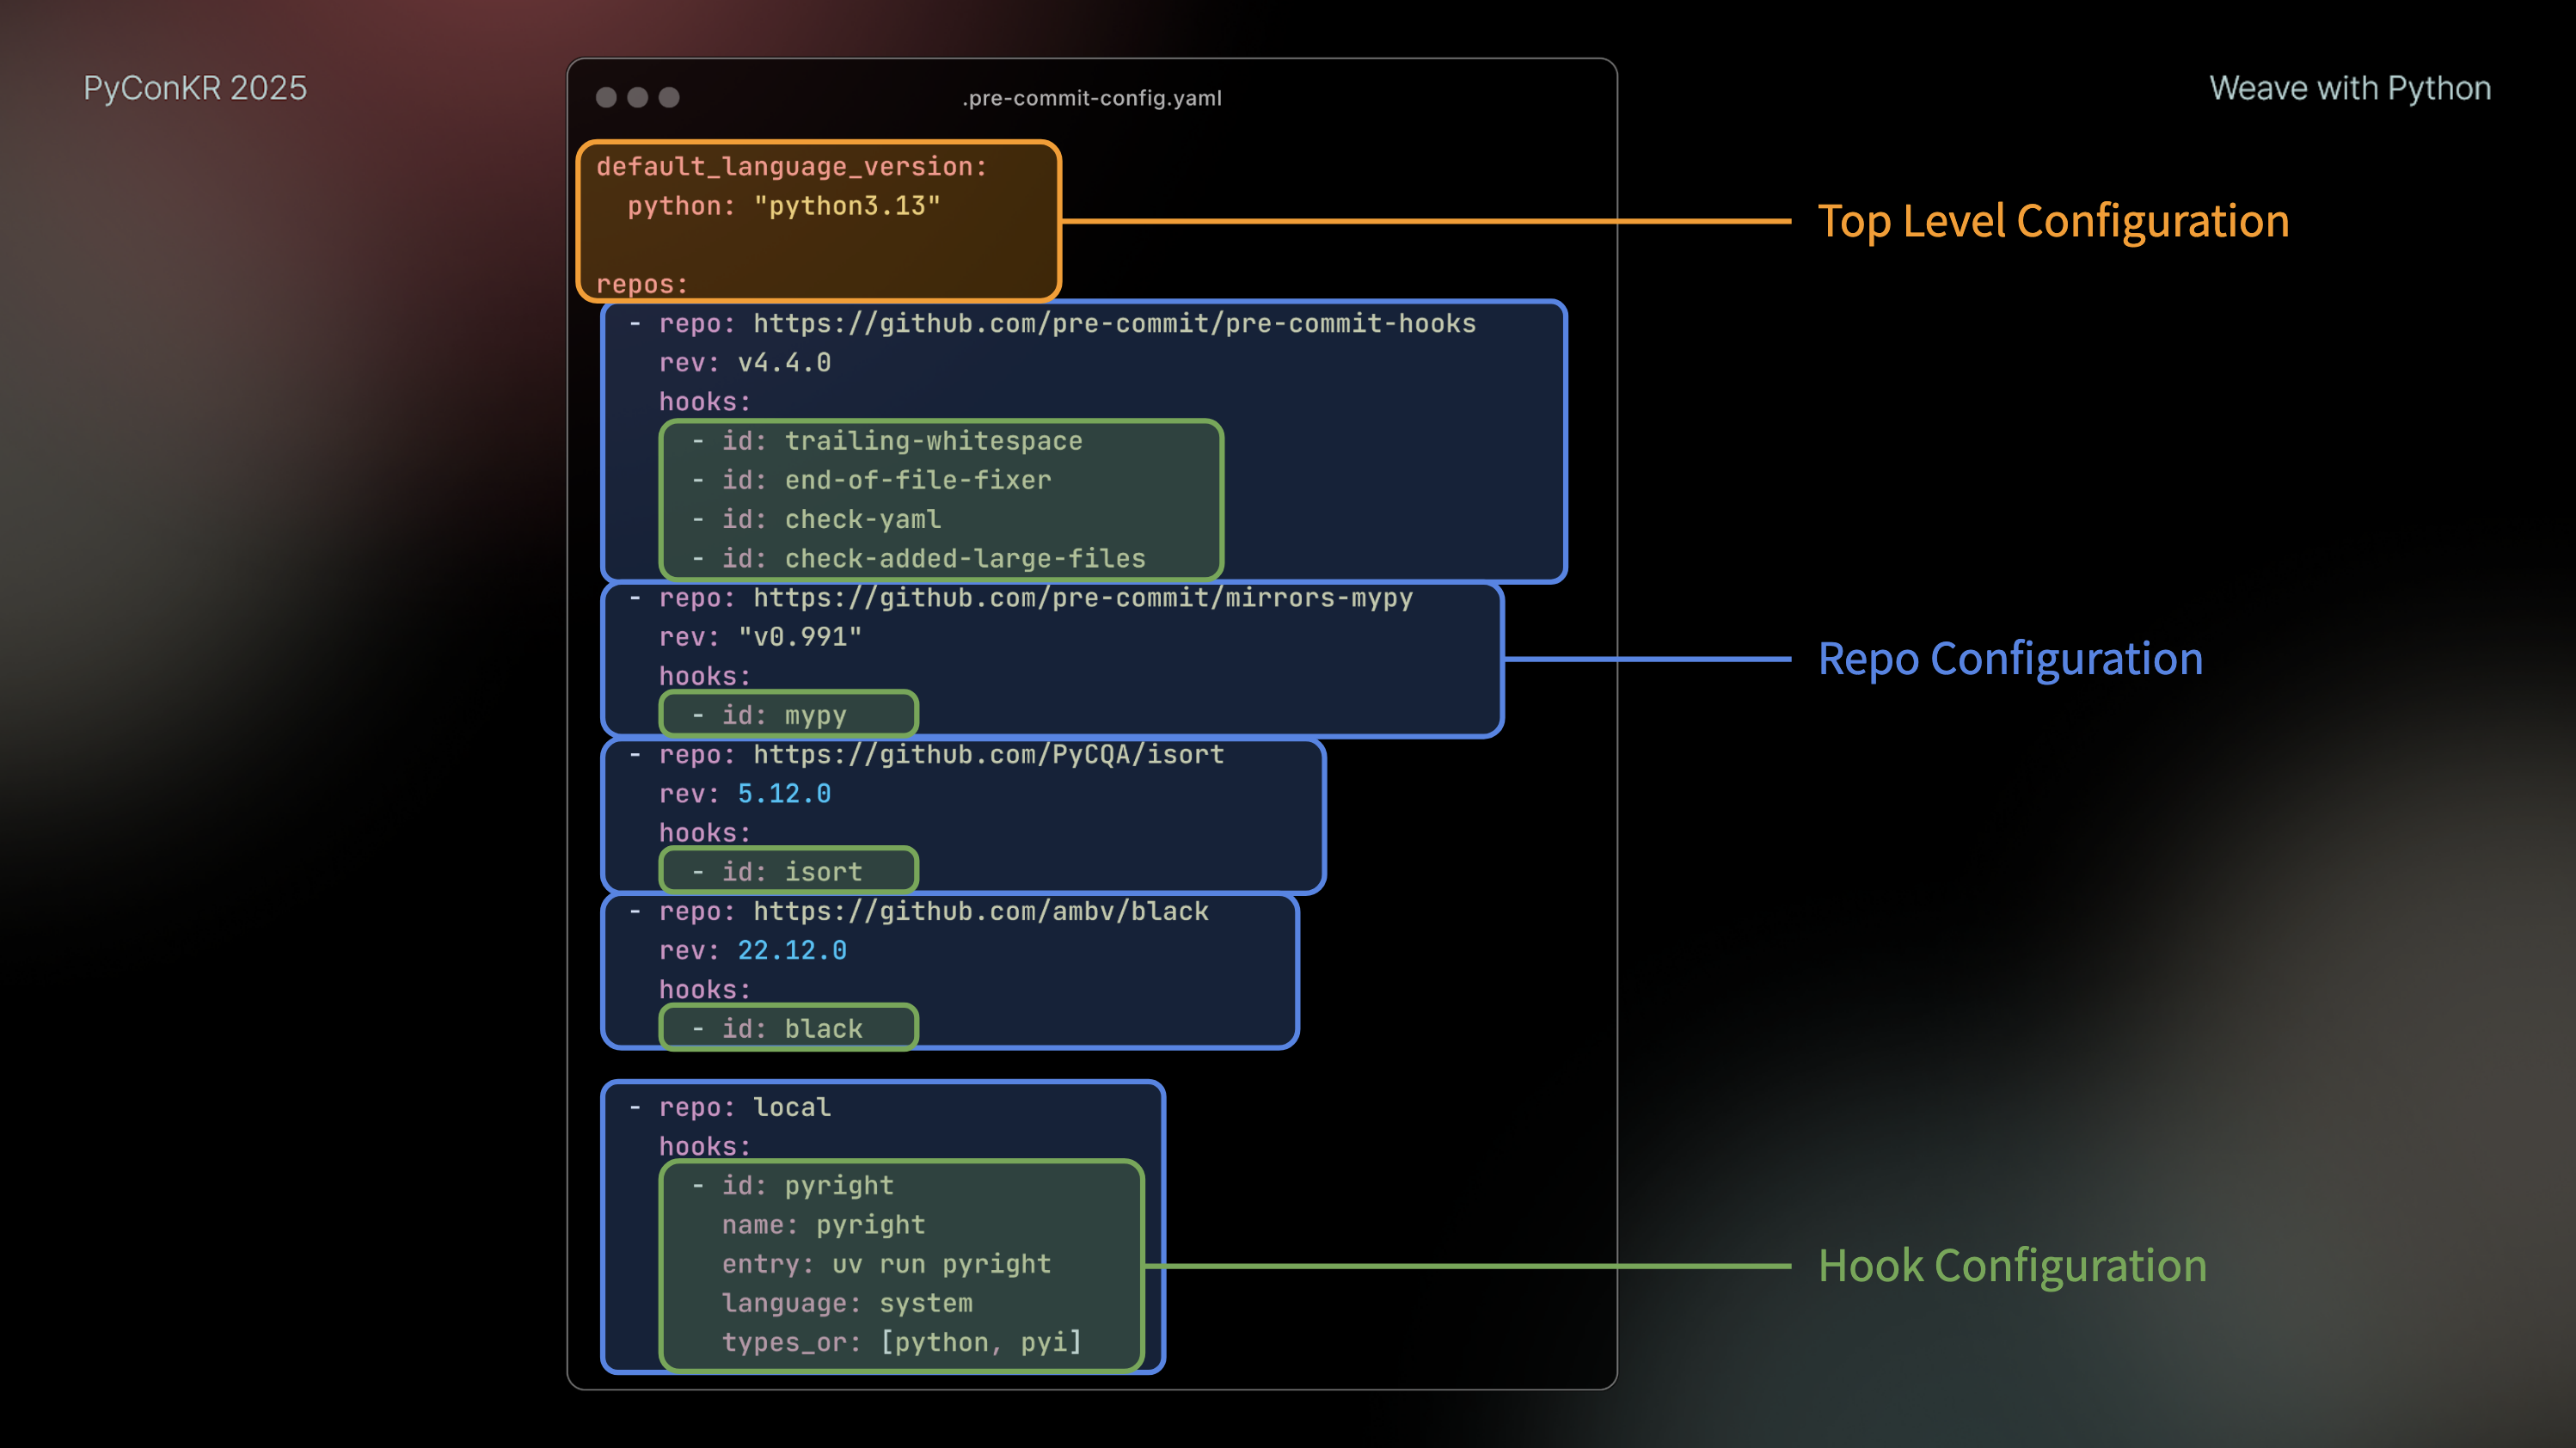The width and height of the screenshot is (2576, 1448).
Task: Click the middle gray window dot
Action: 638,97
